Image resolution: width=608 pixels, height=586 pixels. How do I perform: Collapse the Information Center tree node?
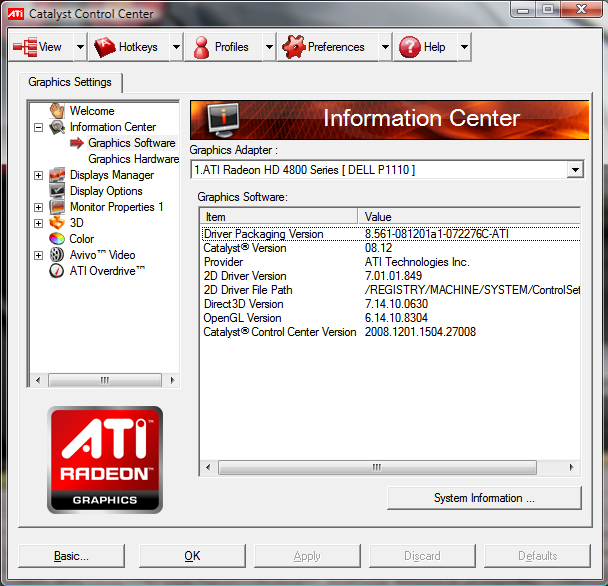tap(39, 127)
